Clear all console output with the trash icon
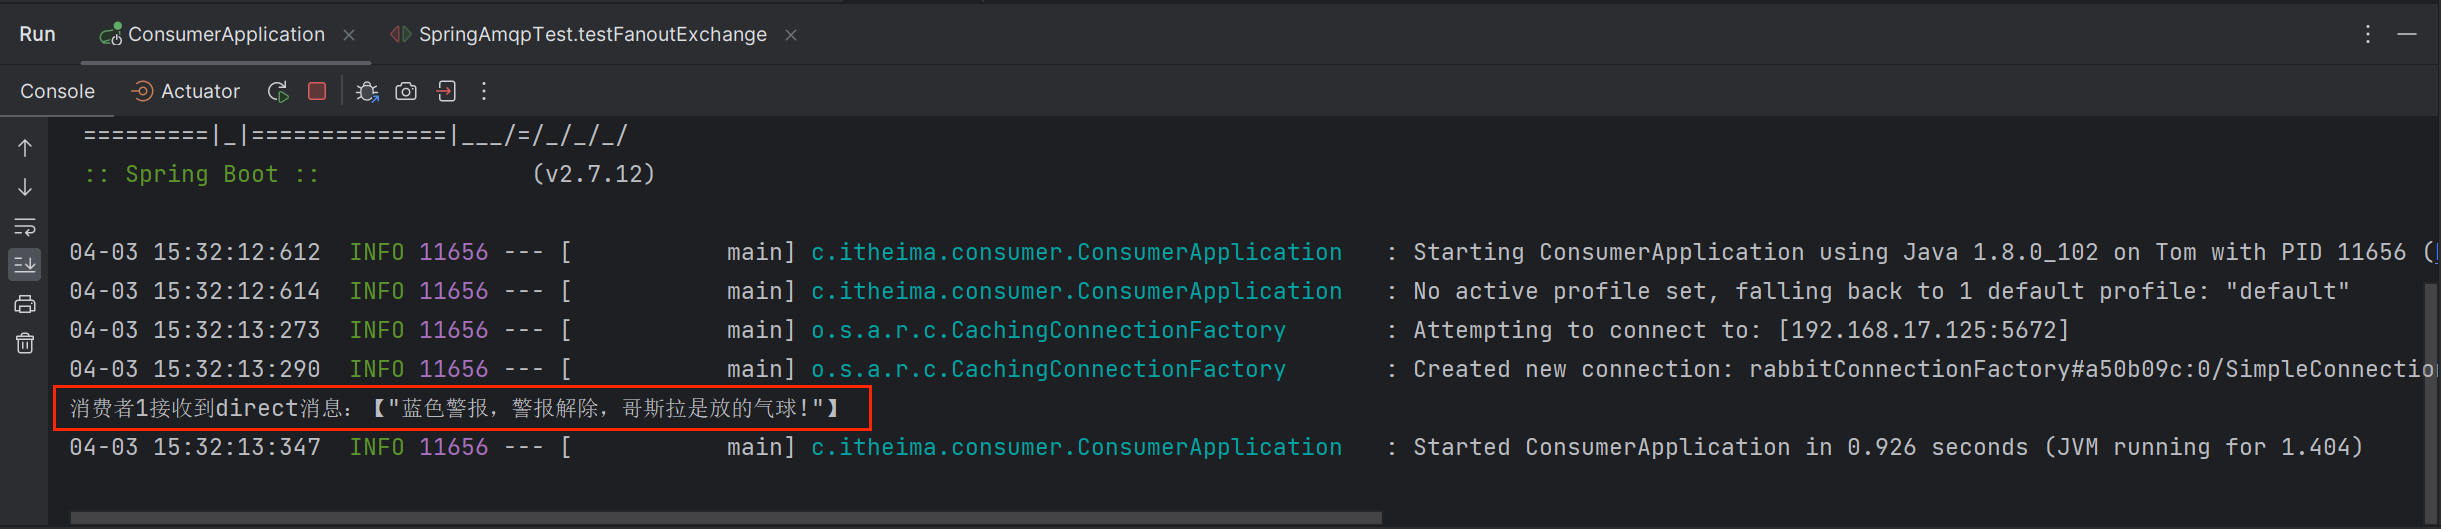This screenshot has height=529, width=2441. point(25,343)
